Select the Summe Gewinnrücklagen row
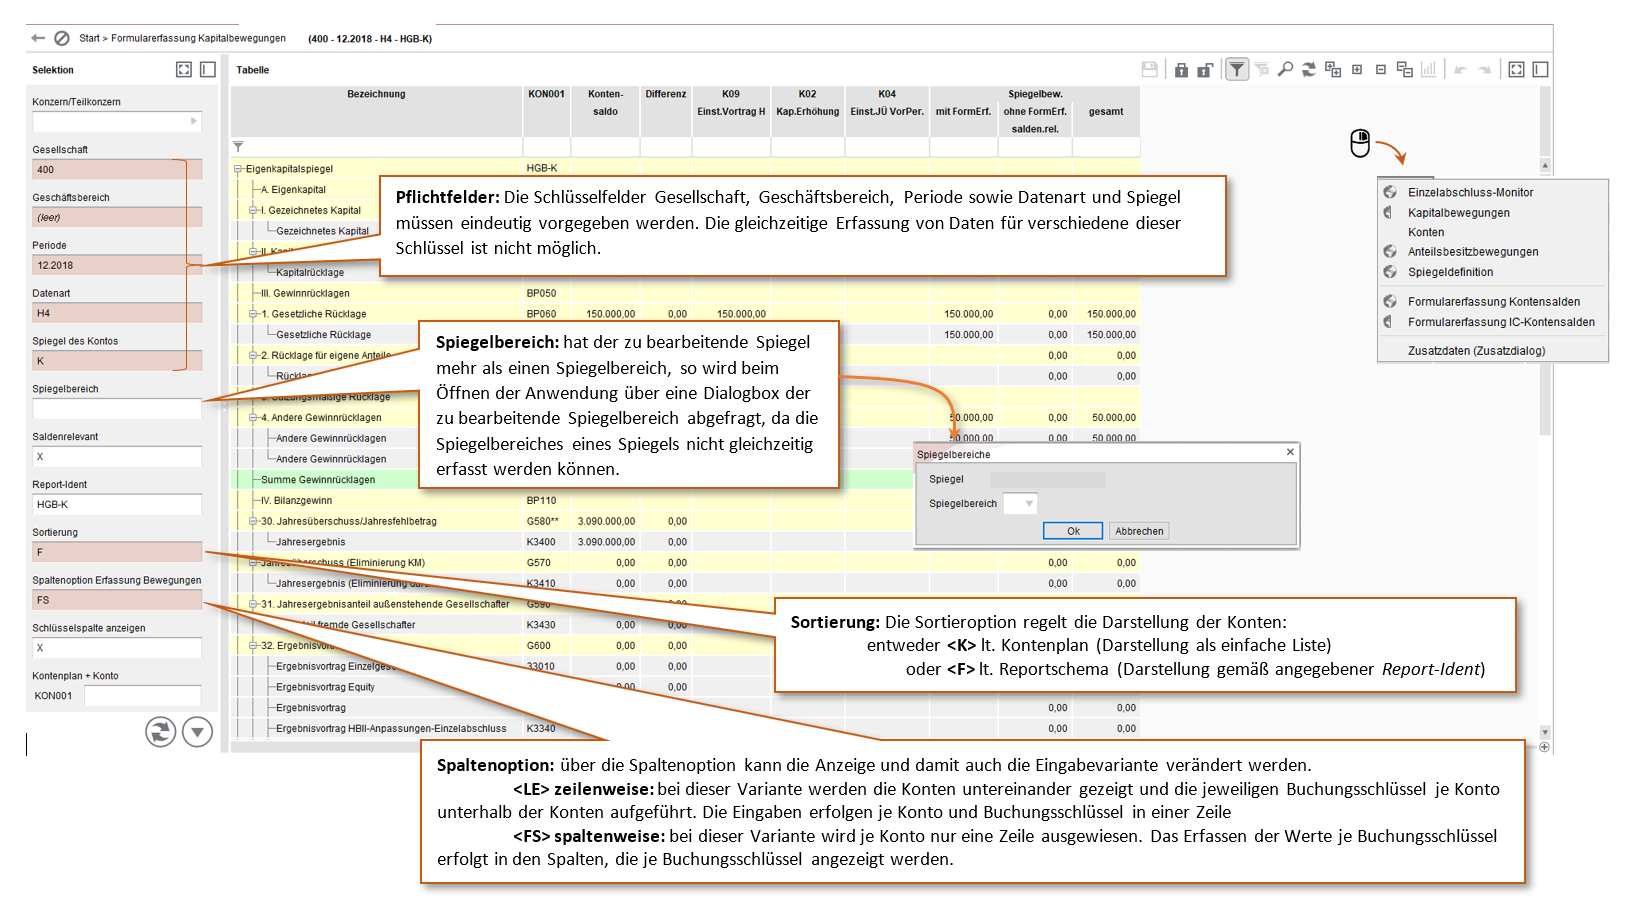The height and width of the screenshot is (915, 1627). (x=685, y=480)
